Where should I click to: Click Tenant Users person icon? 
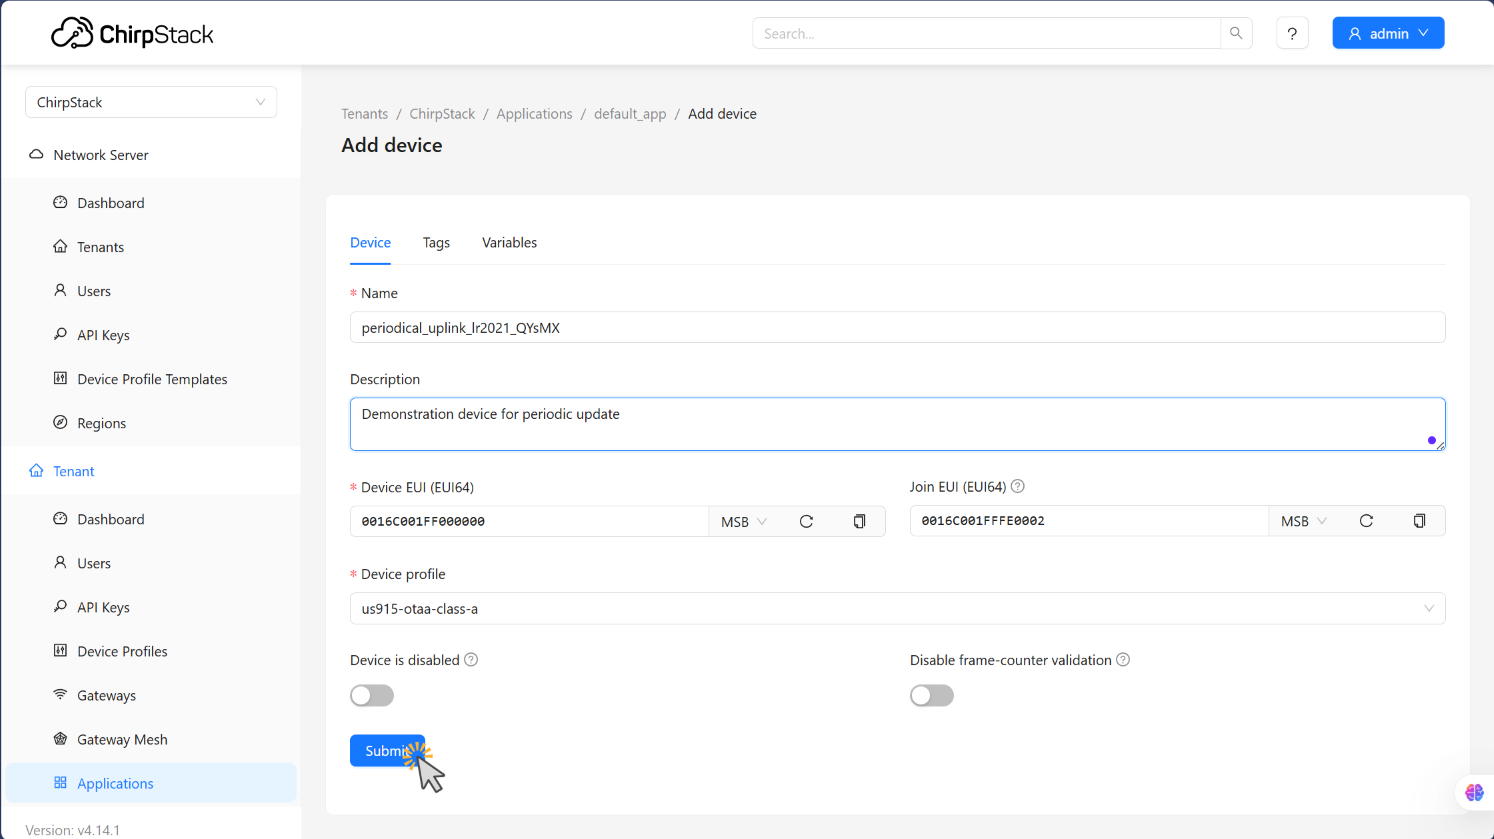[60, 563]
